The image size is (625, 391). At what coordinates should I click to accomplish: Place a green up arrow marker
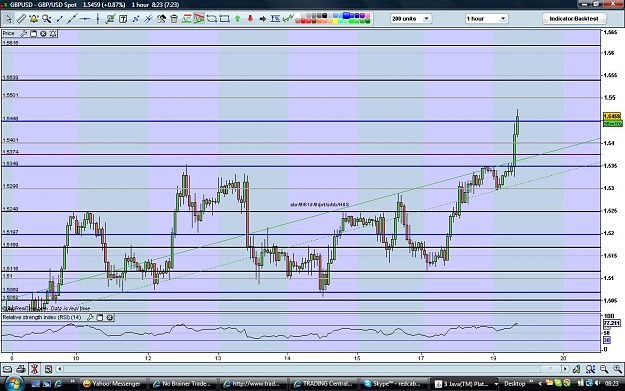tap(238, 18)
